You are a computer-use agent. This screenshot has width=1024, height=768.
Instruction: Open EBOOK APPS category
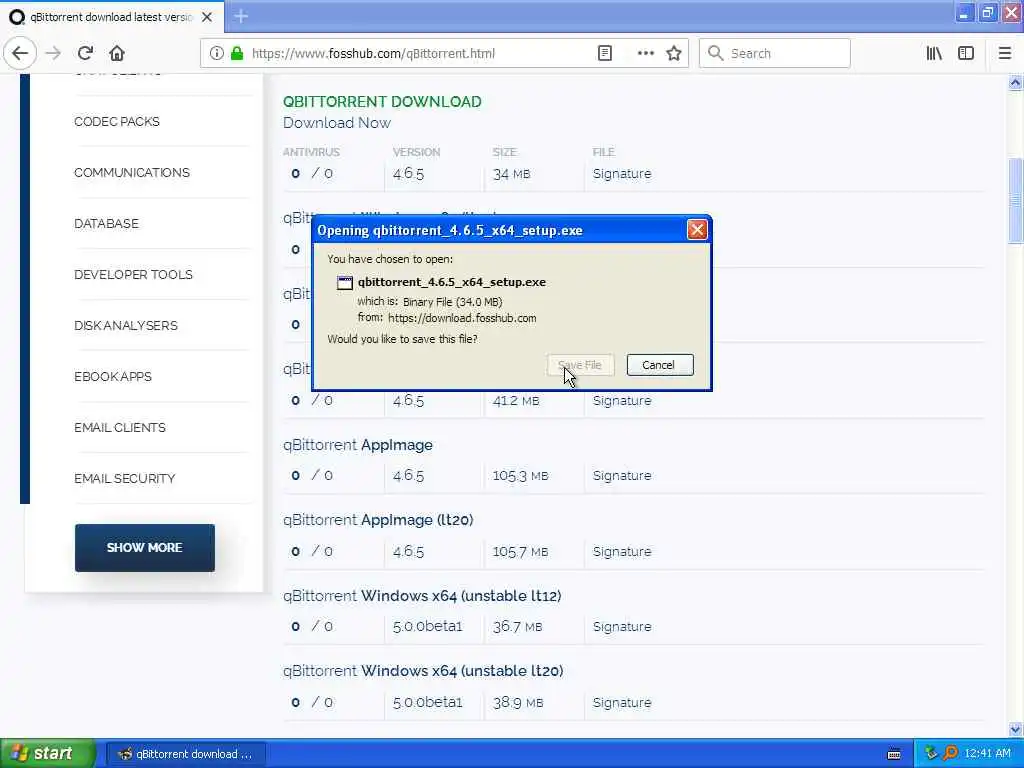[x=113, y=376]
